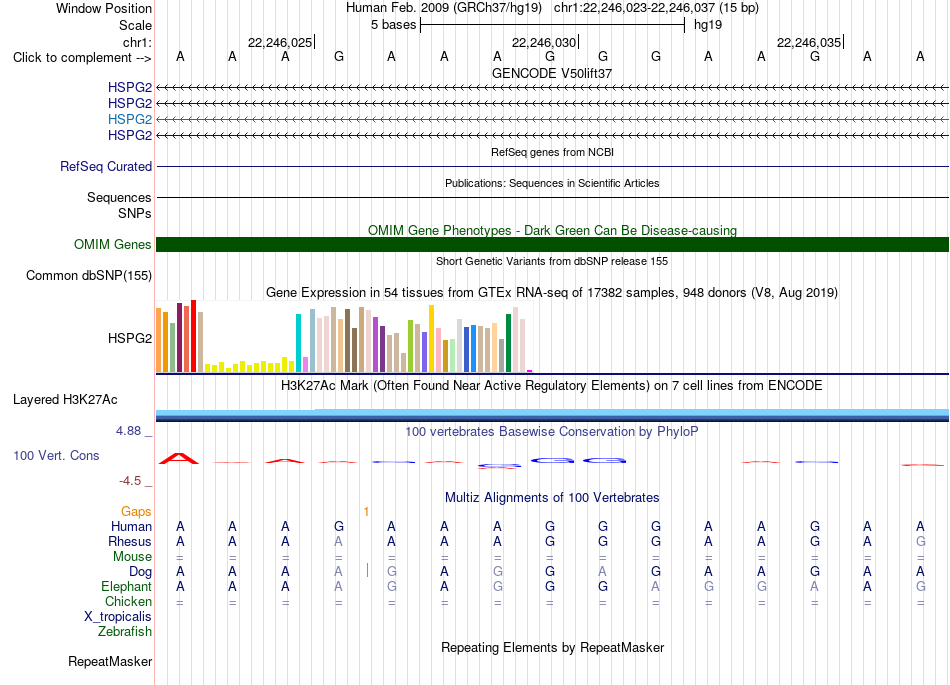Open the Common dbSNP(155) track label
Screen dimensions: 950x685
[89, 276]
